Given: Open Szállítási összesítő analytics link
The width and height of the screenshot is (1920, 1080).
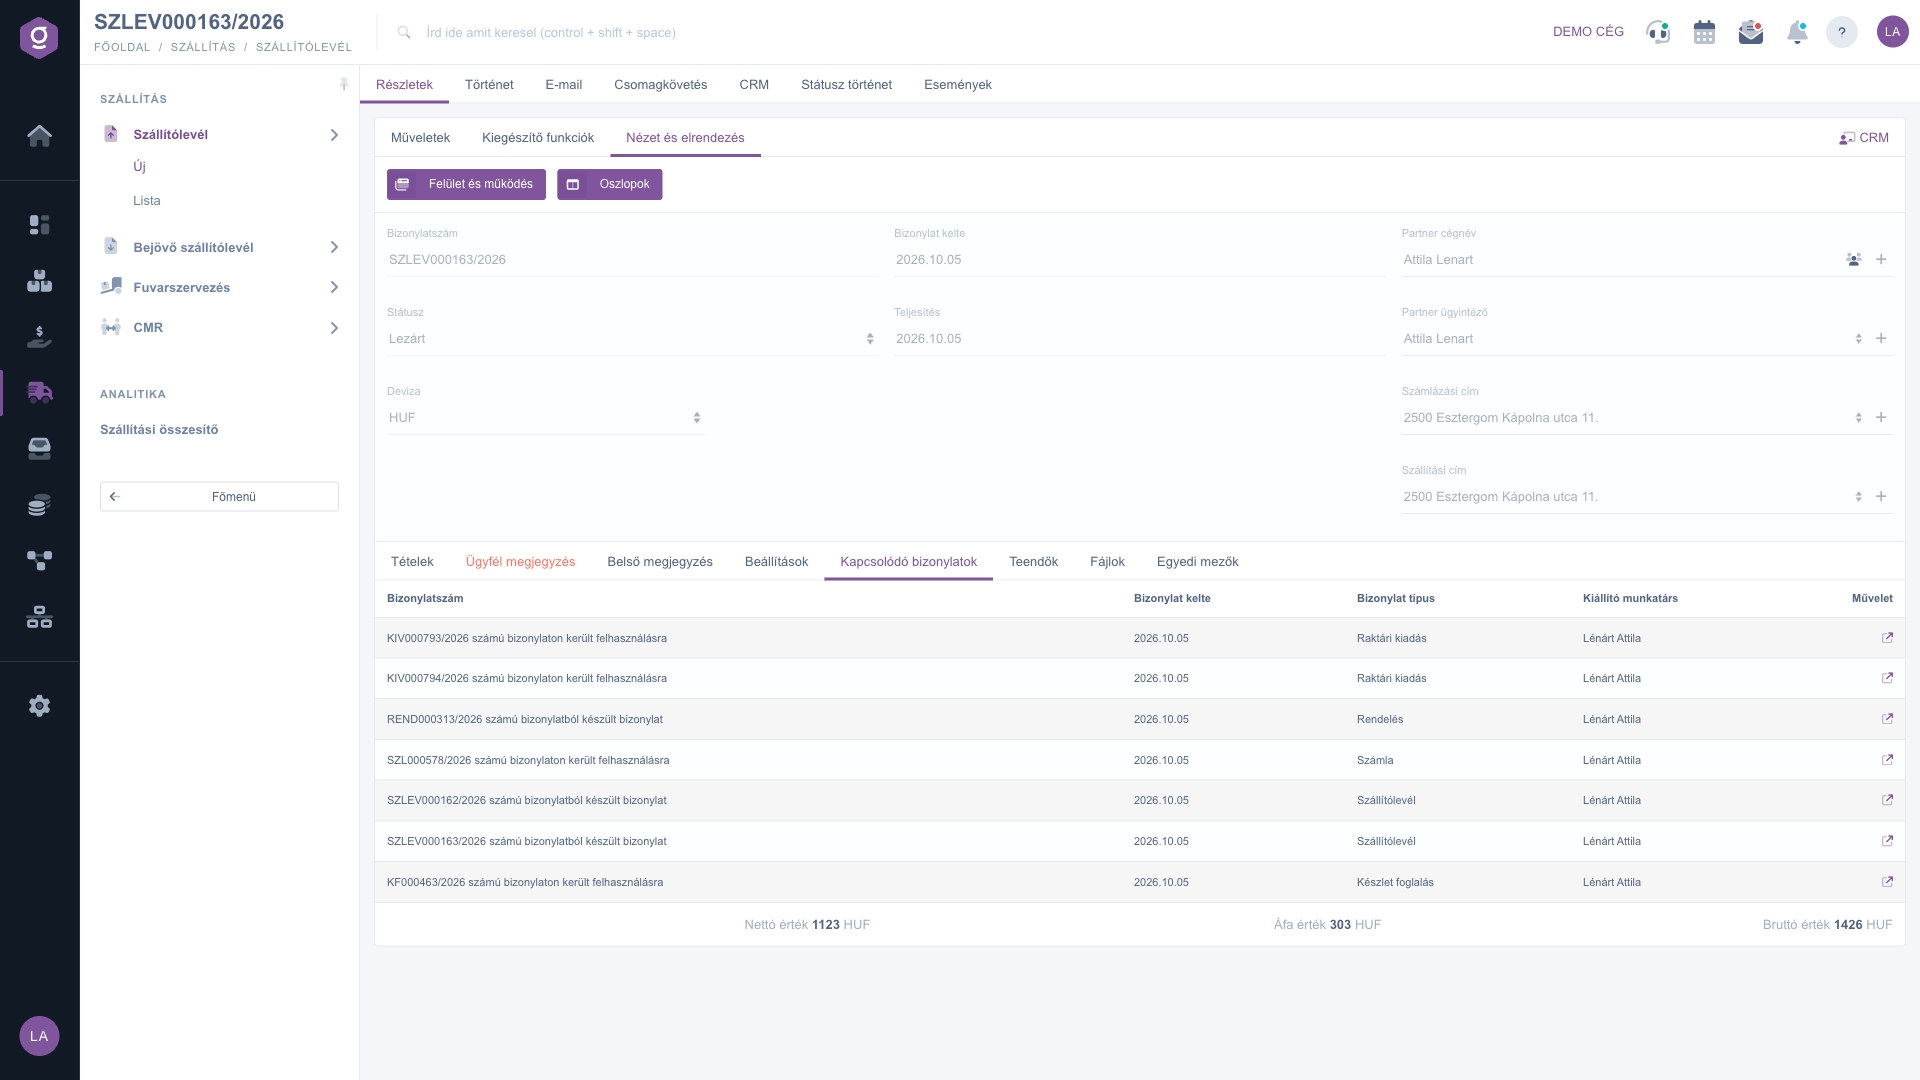Looking at the screenshot, I should [x=159, y=430].
